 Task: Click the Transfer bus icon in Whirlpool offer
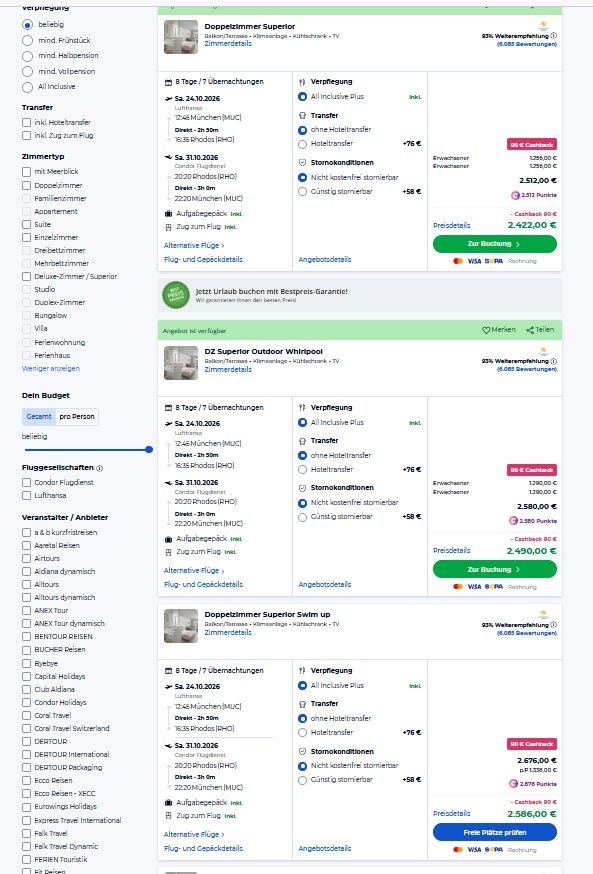coord(302,440)
